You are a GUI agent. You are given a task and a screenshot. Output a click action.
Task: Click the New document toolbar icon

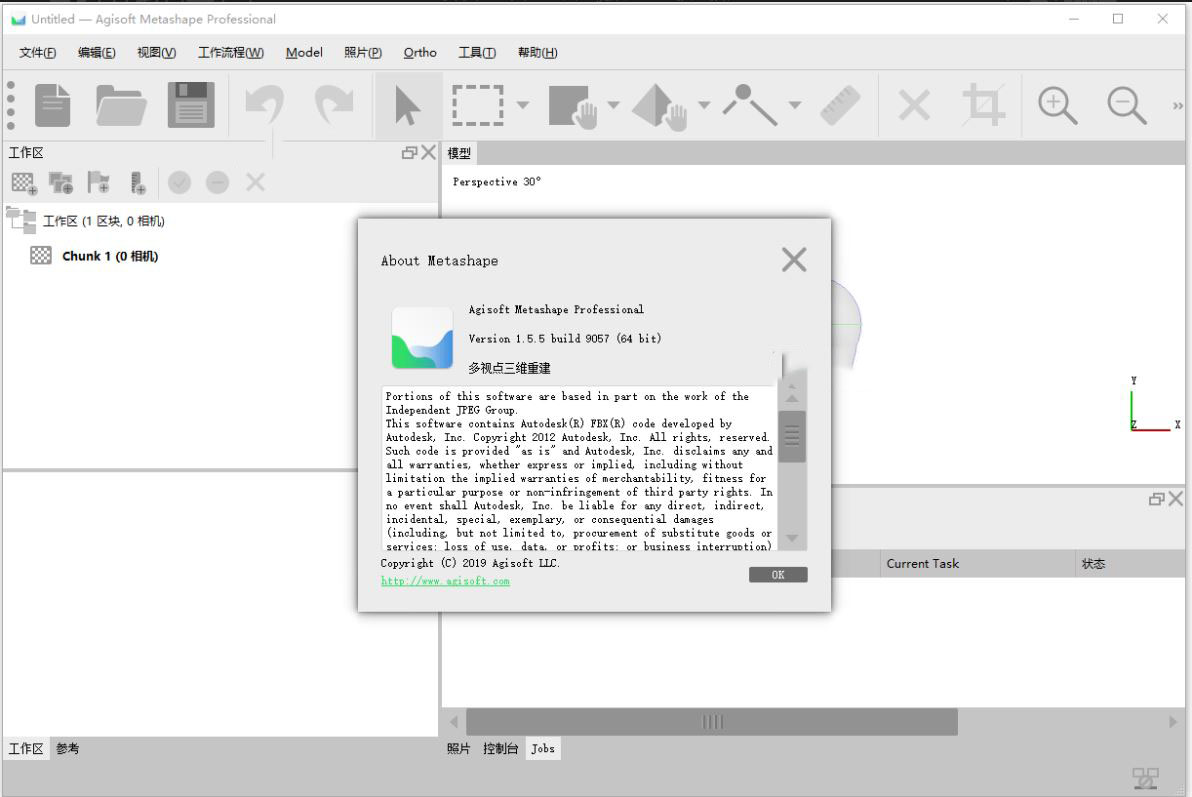[53, 105]
